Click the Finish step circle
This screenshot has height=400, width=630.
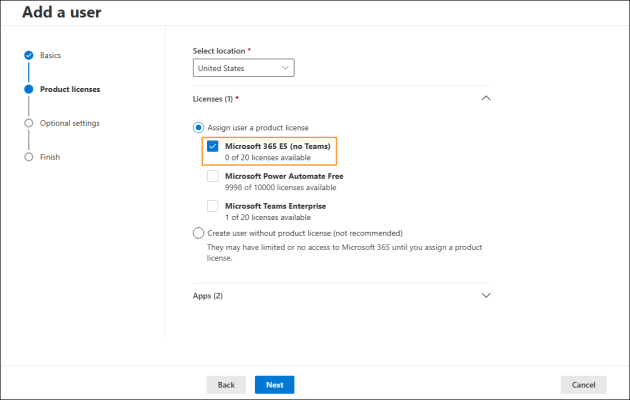tap(29, 157)
